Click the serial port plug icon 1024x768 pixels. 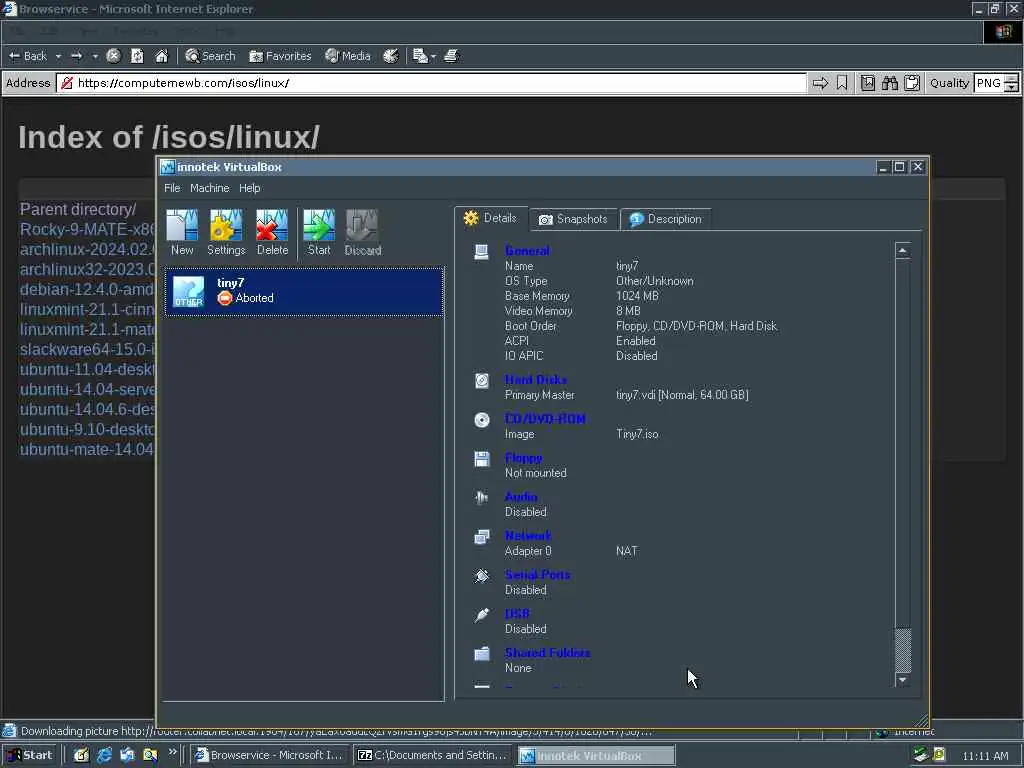[482, 576]
